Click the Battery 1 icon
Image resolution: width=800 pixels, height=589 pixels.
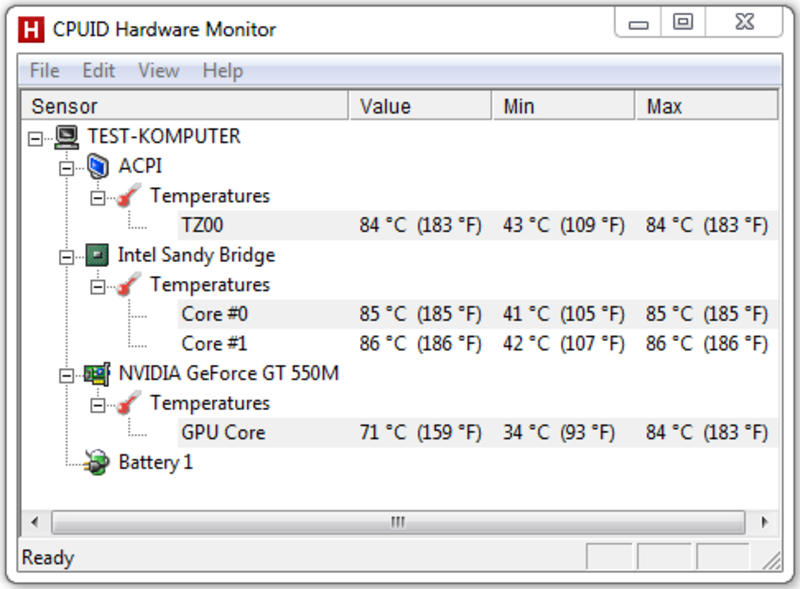pyautogui.click(x=97, y=462)
